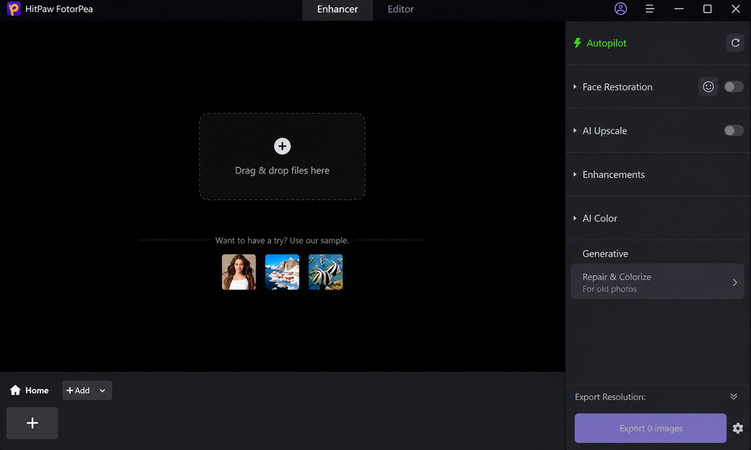Viewport: 751px width, 450px height.
Task: Switch to the Enhancer tab
Action: coord(337,9)
